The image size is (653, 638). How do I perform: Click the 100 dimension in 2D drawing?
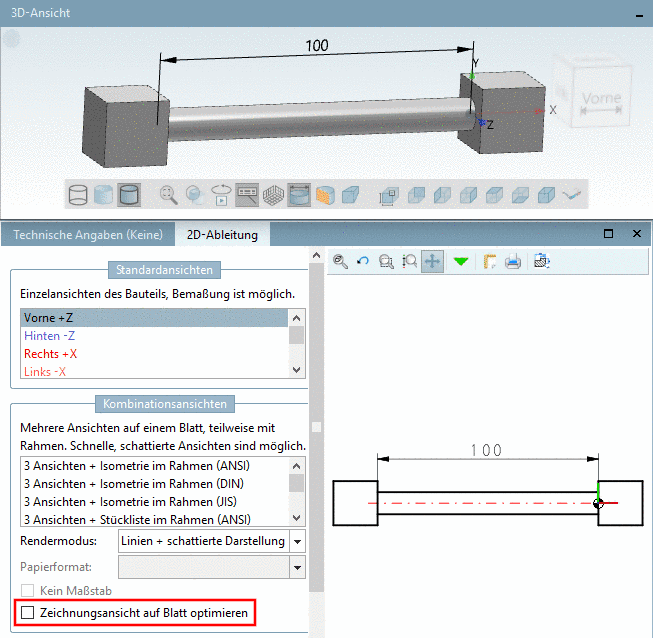click(x=486, y=450)
